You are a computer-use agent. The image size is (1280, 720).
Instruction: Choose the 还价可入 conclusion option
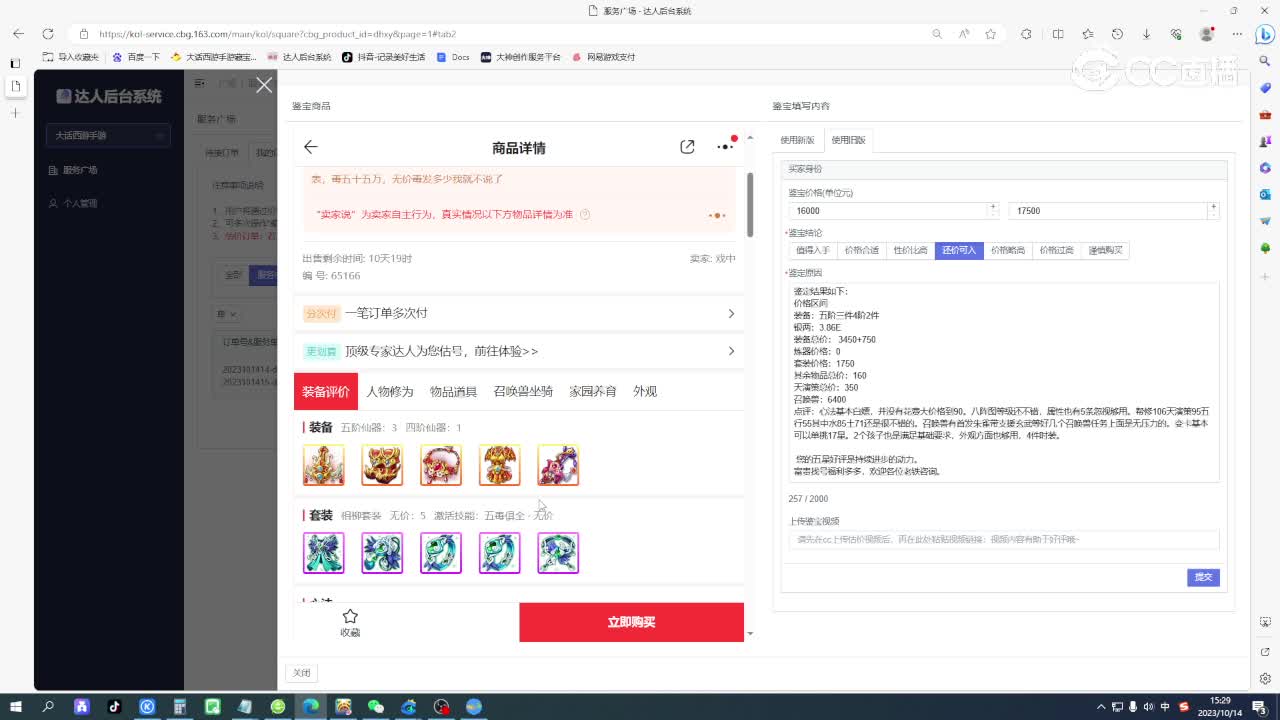click(x=959, y=250)
